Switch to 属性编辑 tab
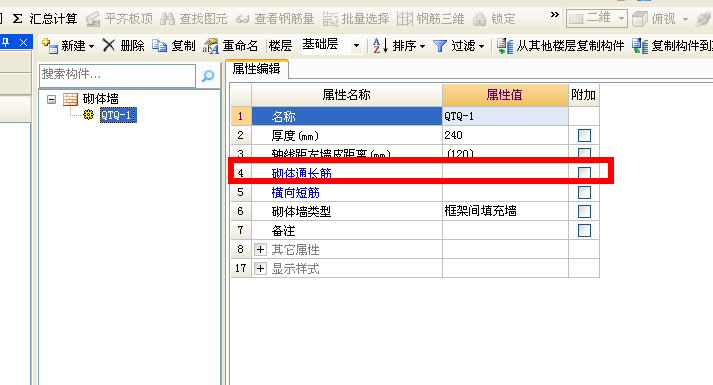The image size is (713, 385). point(256,69)
